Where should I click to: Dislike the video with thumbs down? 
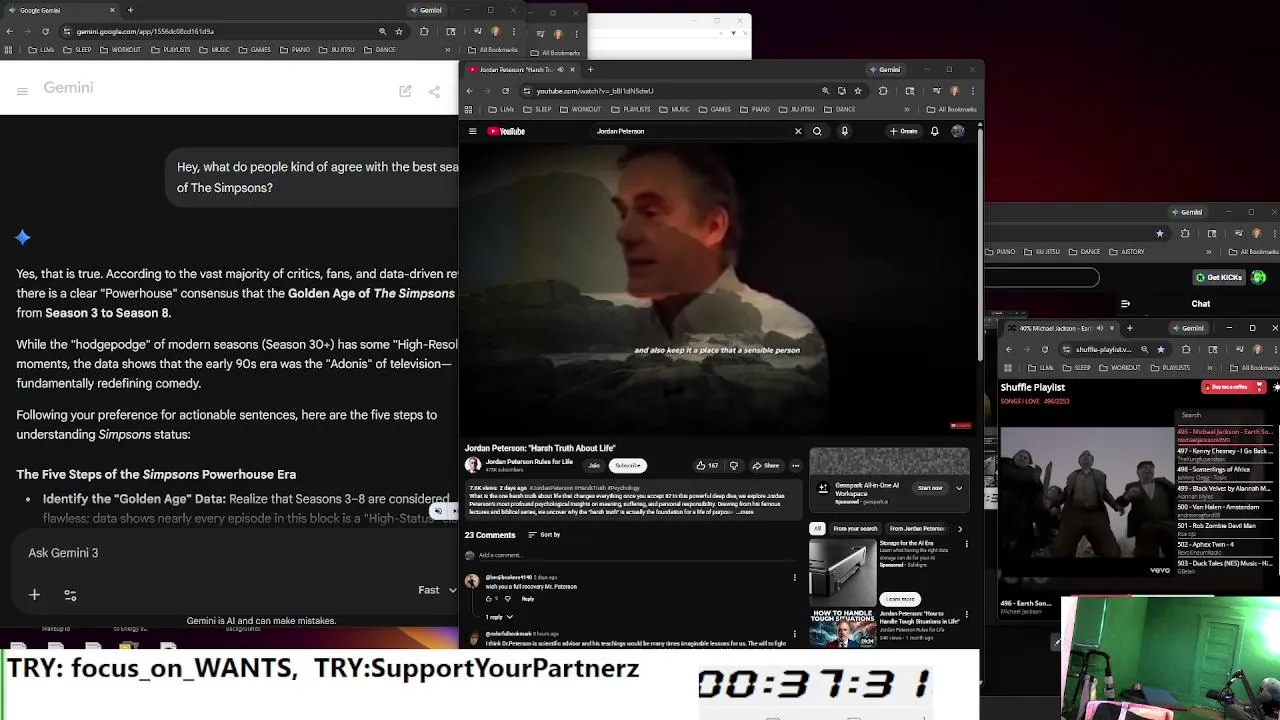coord(733,465)
